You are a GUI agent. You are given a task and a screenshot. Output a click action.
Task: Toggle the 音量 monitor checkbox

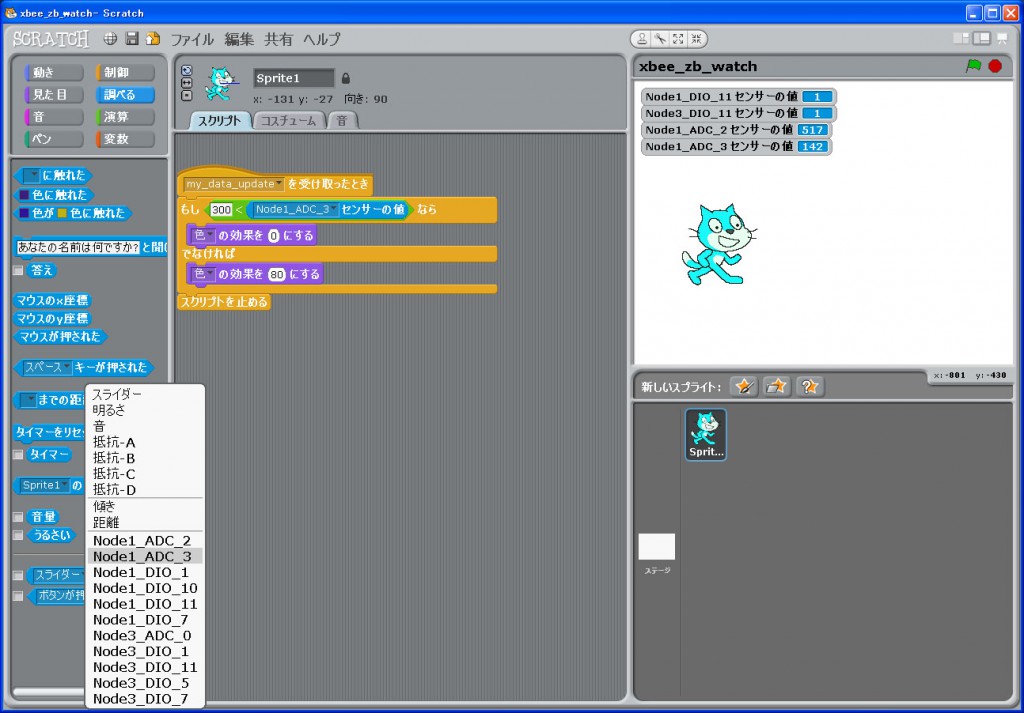tap(18, 517)
